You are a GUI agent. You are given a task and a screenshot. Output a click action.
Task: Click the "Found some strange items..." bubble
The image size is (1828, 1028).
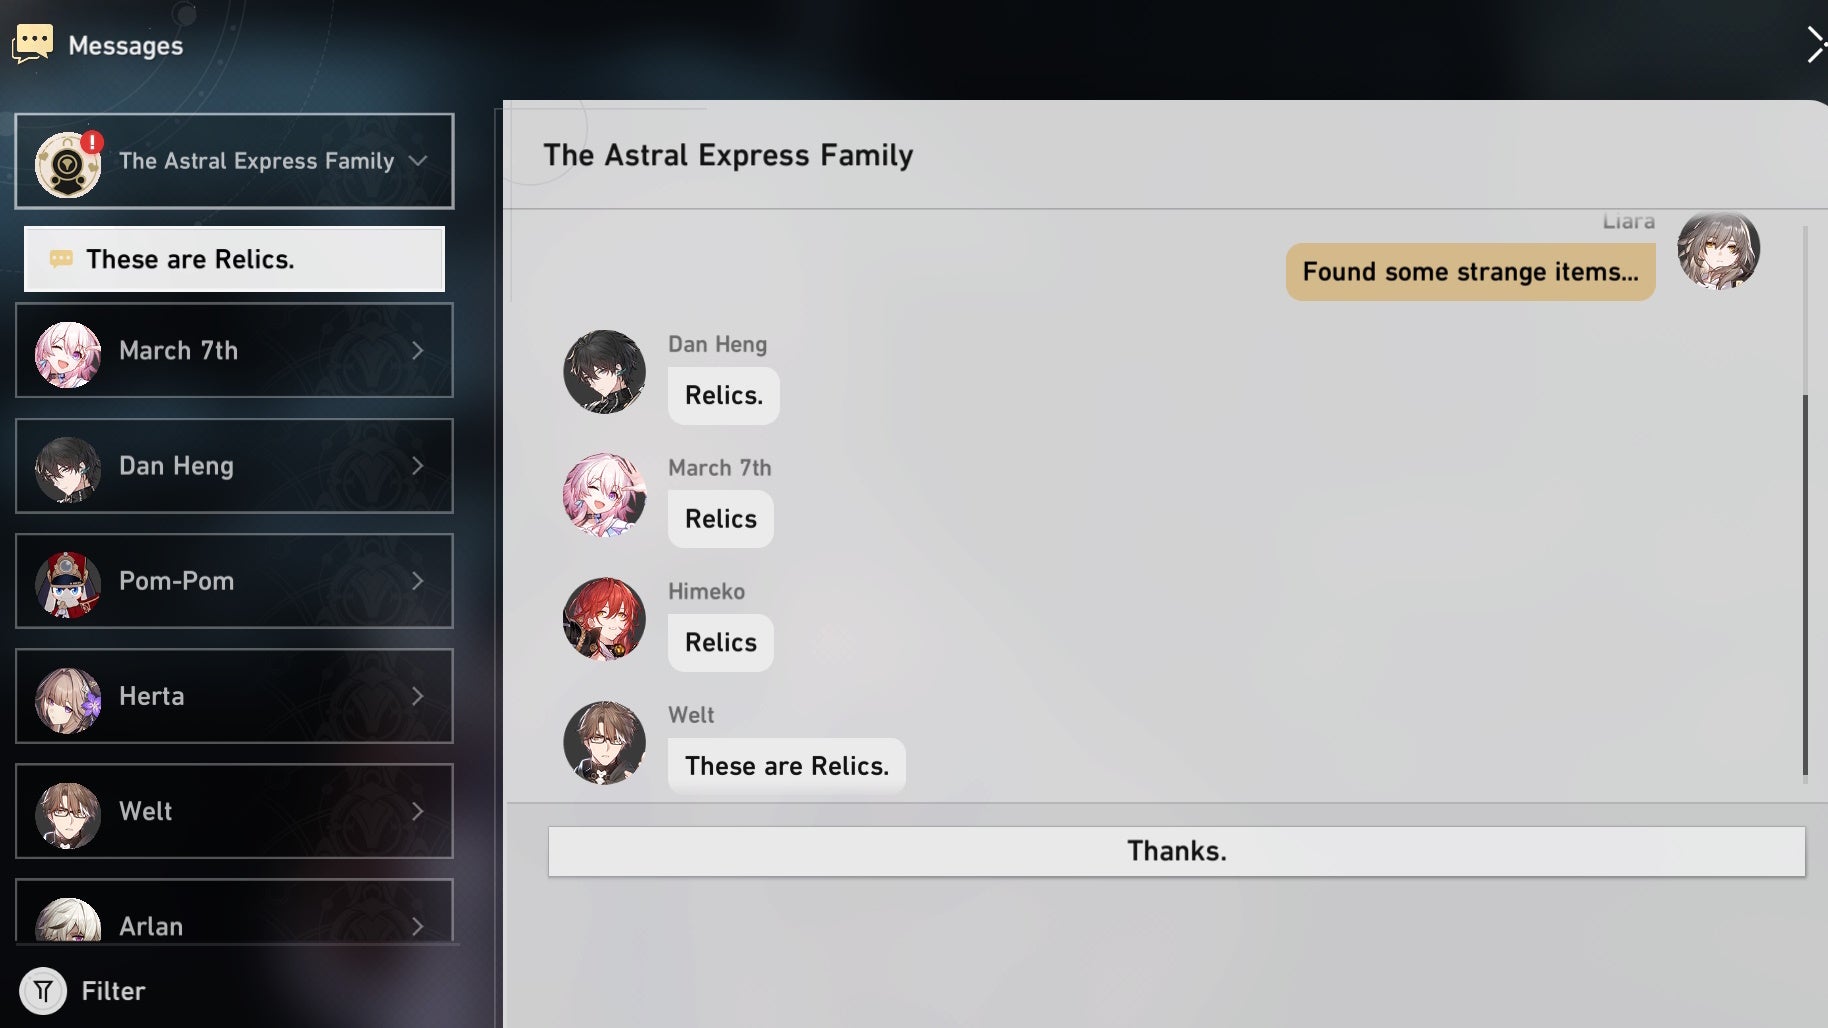(x=1470, y=272)
